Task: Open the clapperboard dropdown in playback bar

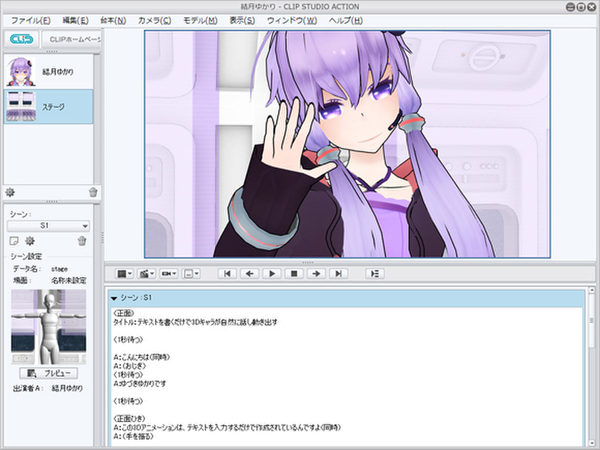Action: coord(147,274)
